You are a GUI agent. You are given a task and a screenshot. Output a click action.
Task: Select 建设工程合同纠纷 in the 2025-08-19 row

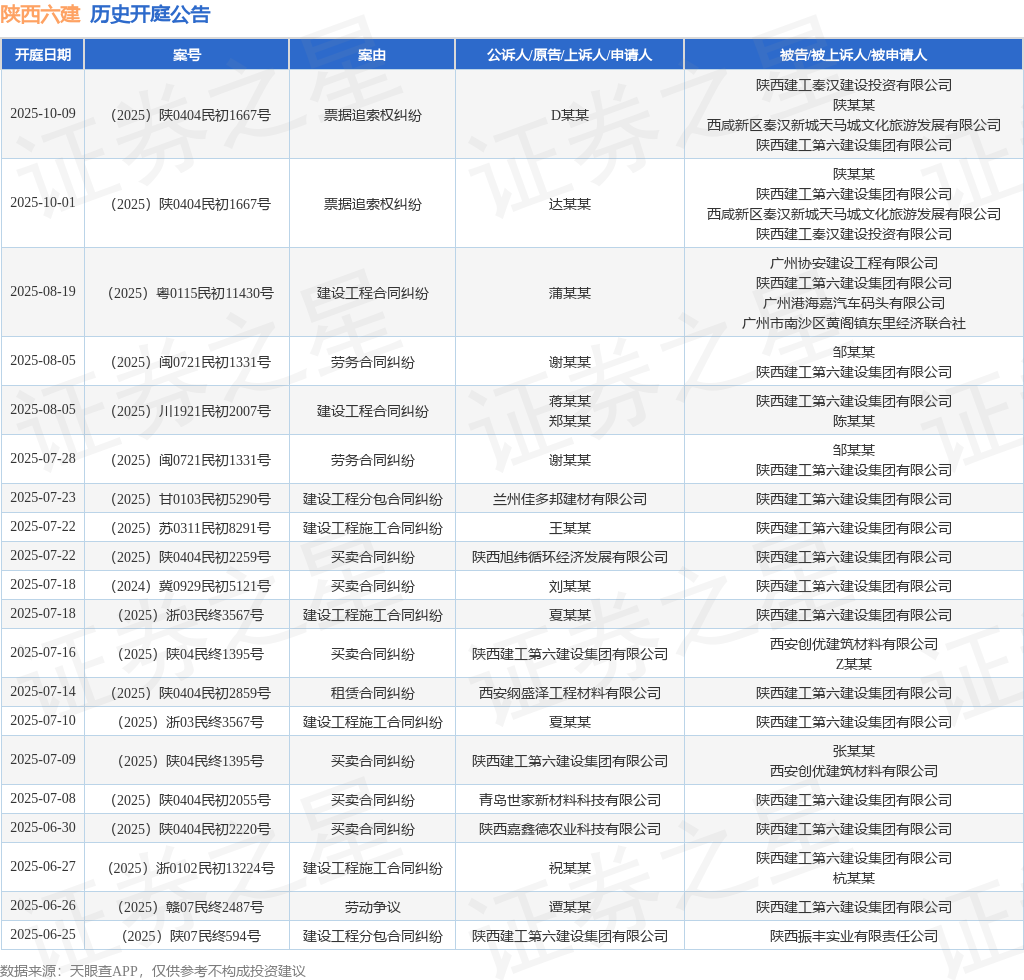point(372,293)
